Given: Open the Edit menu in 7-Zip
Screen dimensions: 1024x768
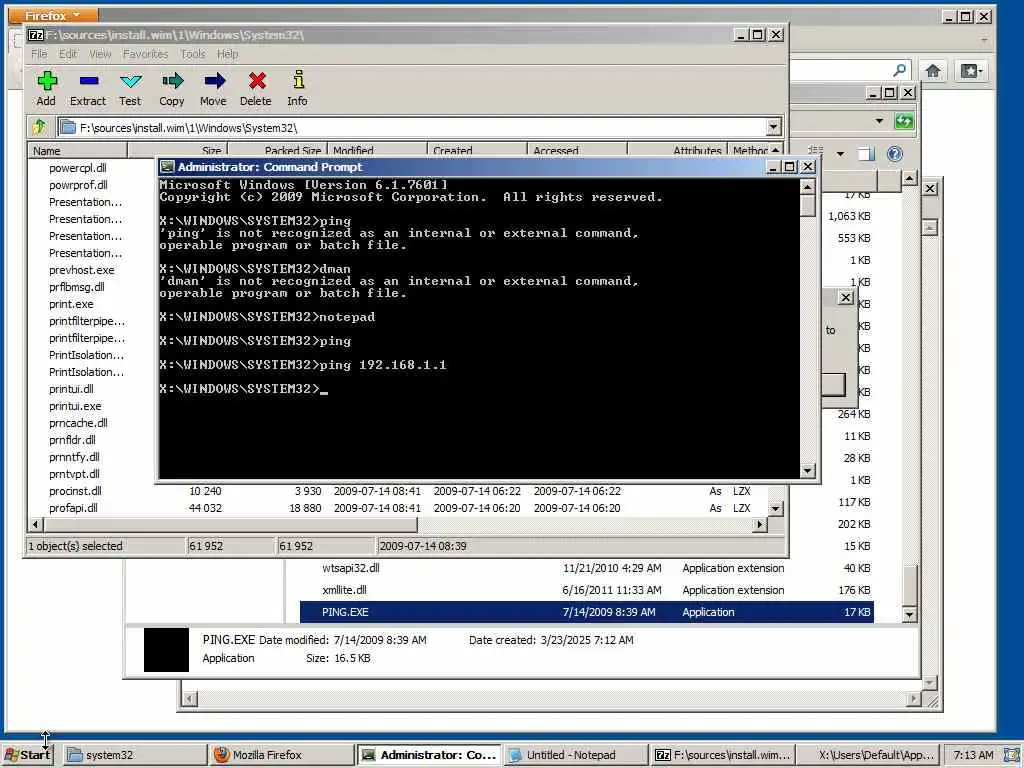Looking at the screenshot, I should [x=68, y=54].
